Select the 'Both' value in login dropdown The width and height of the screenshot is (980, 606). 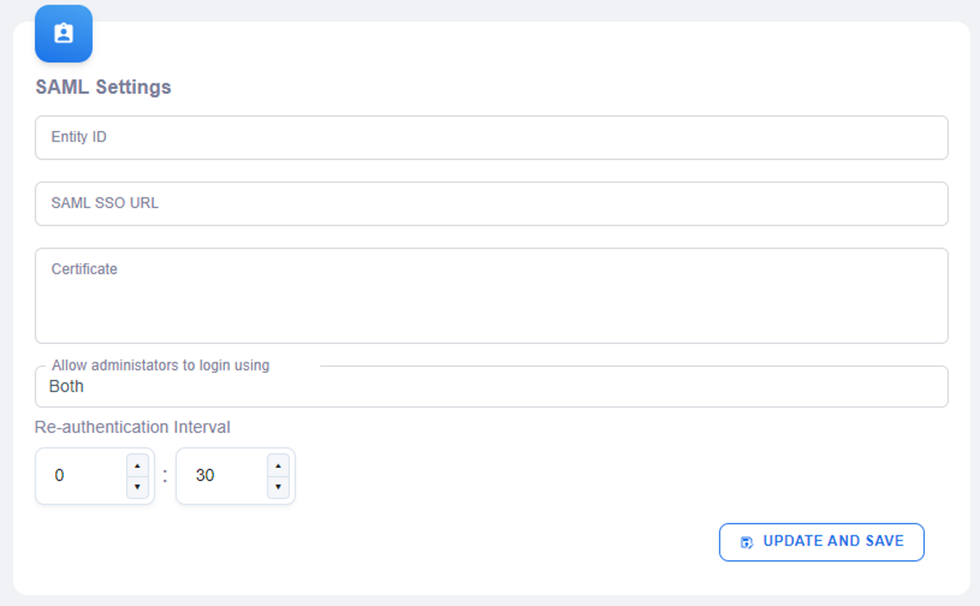67,387
